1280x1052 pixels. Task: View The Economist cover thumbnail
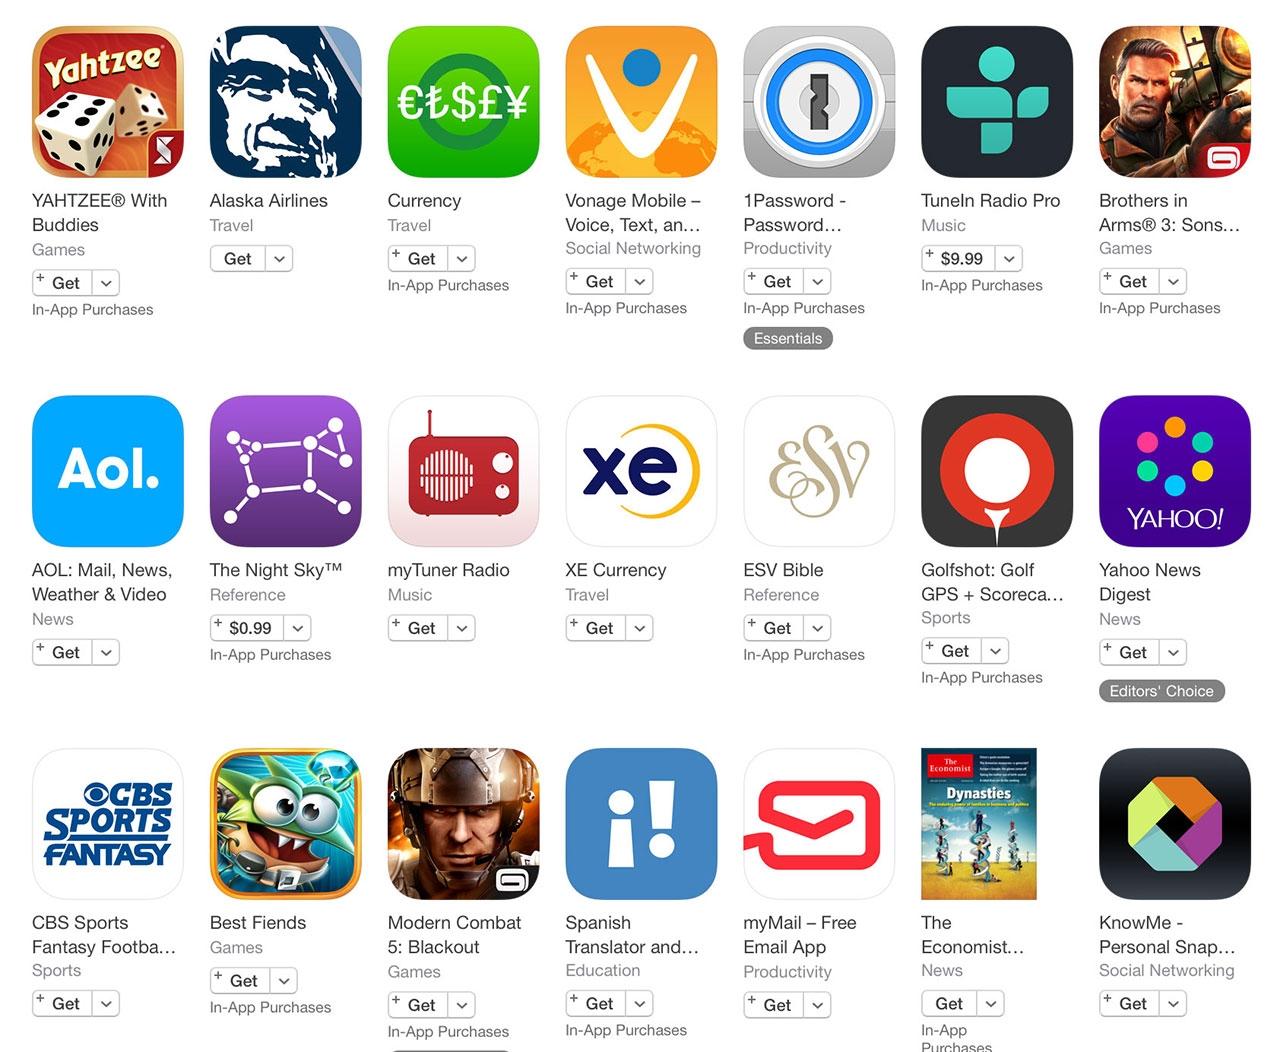point(979,824)
